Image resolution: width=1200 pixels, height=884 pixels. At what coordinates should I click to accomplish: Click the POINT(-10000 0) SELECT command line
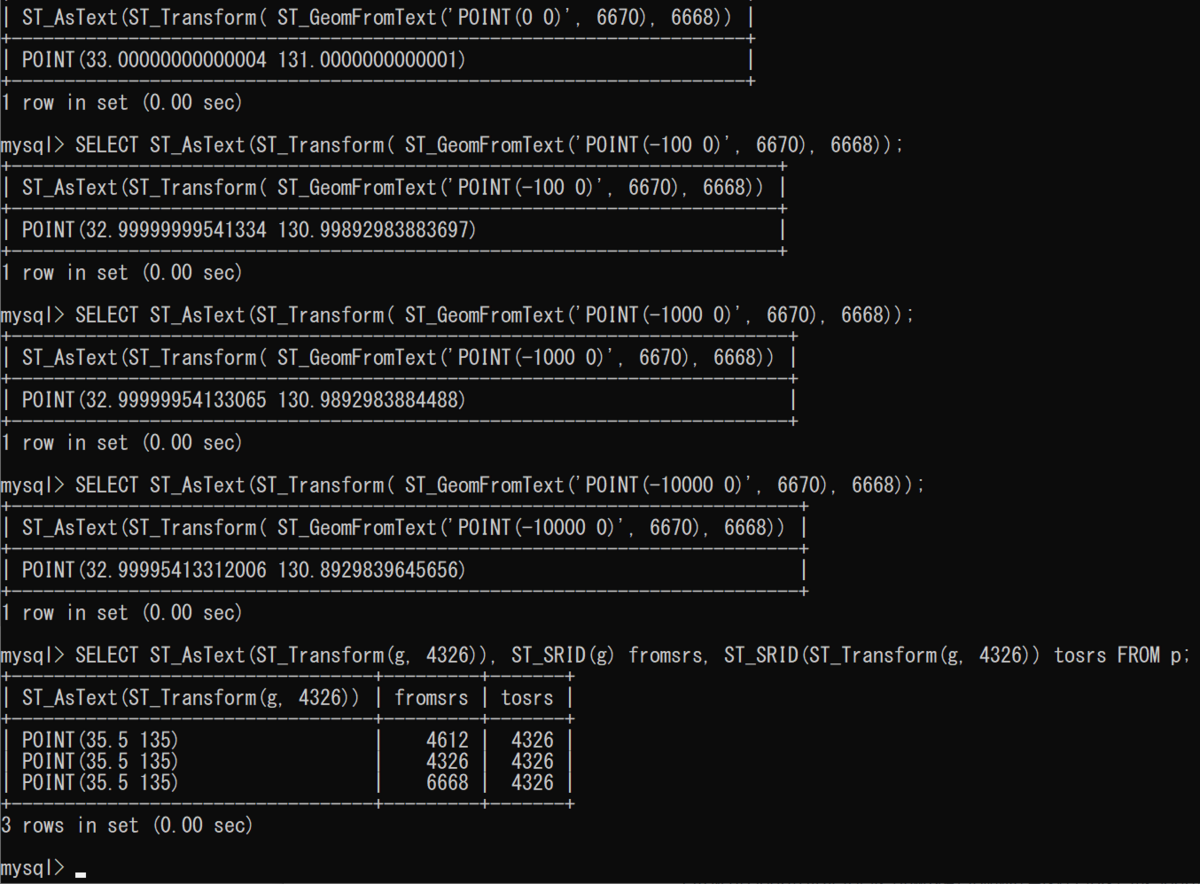click(462, 485)
